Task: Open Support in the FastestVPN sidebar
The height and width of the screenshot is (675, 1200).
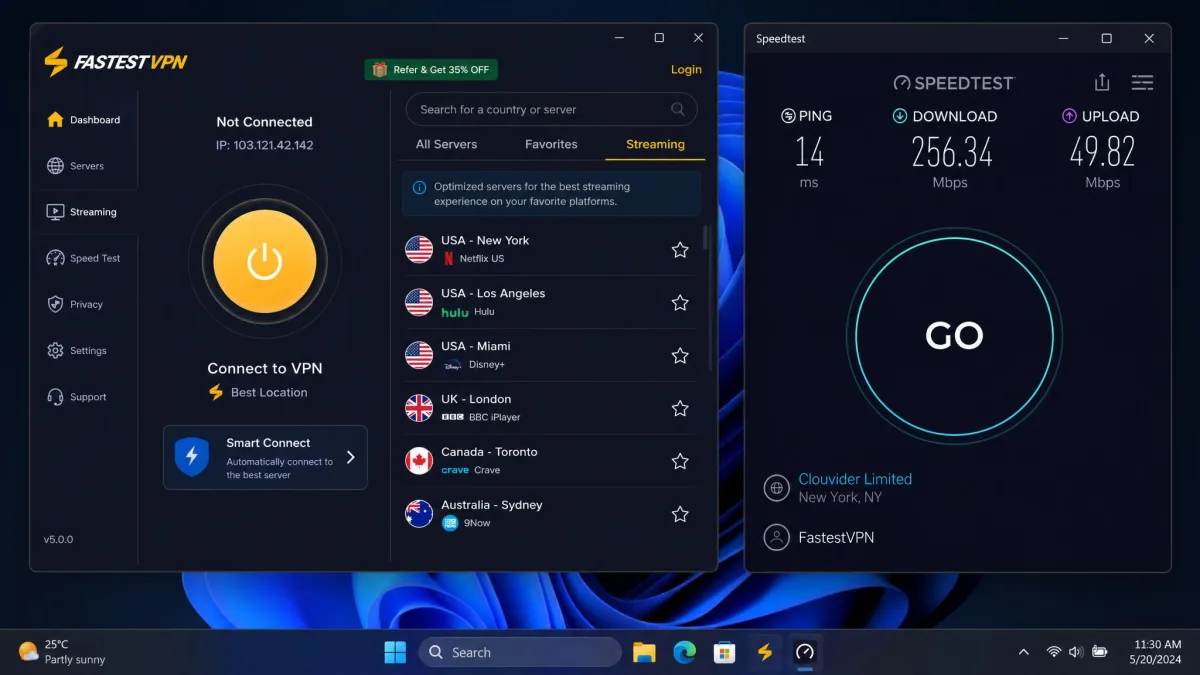Action: (77, 397)
